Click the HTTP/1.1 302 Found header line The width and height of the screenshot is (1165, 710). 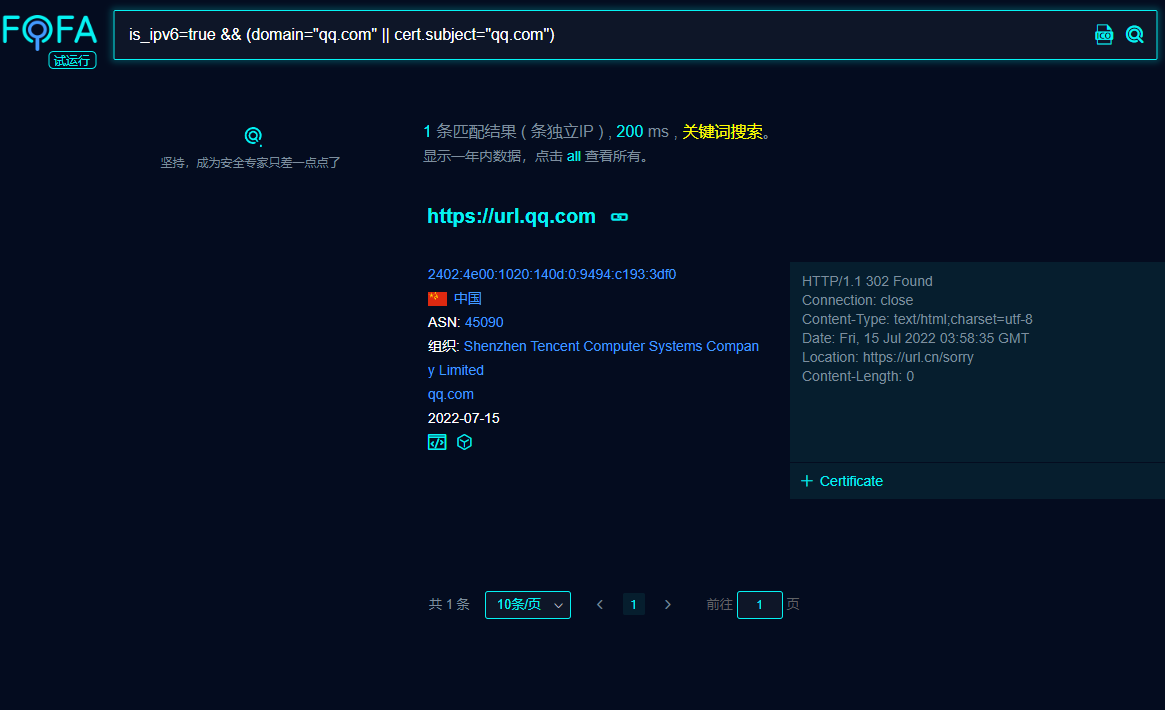(867, 281)
